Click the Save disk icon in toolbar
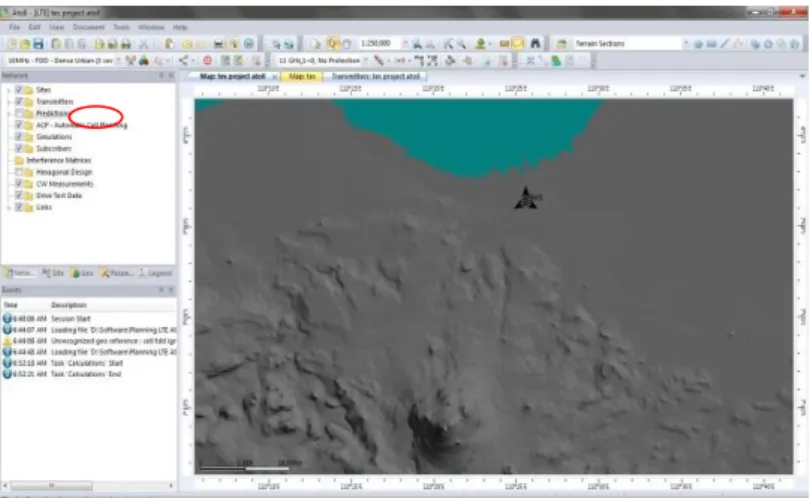The width and height of the screenshot is (810, 498). tap(38, 44)
